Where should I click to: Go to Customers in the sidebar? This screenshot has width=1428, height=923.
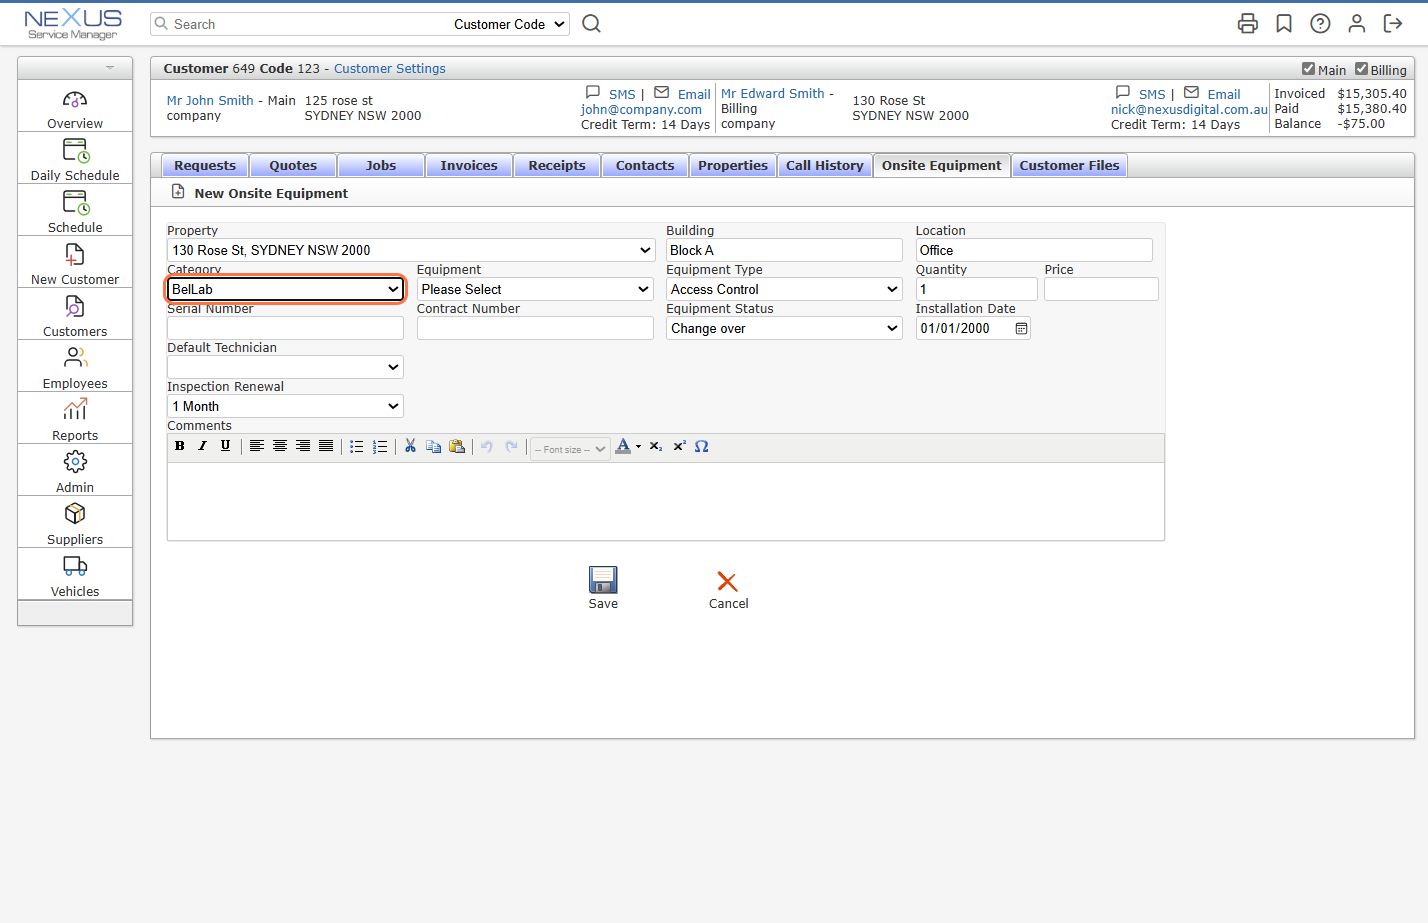(x=75, y=316)
